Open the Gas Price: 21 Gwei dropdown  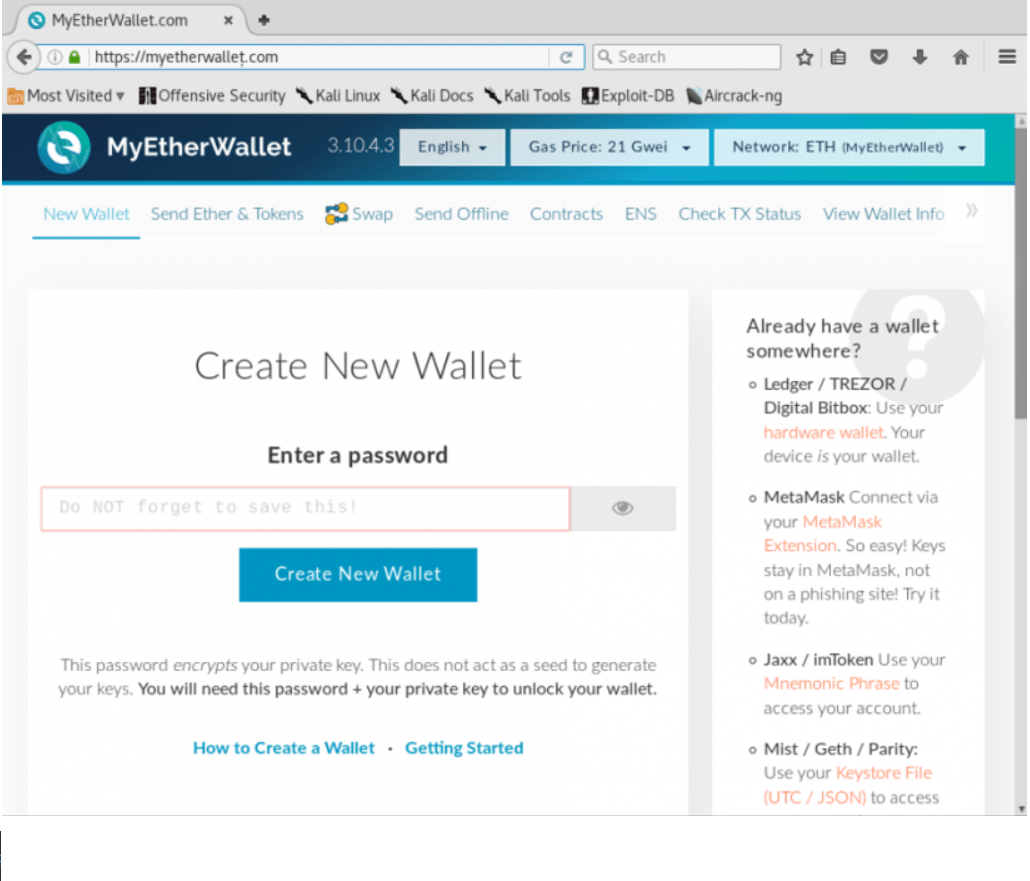point(609,147)
